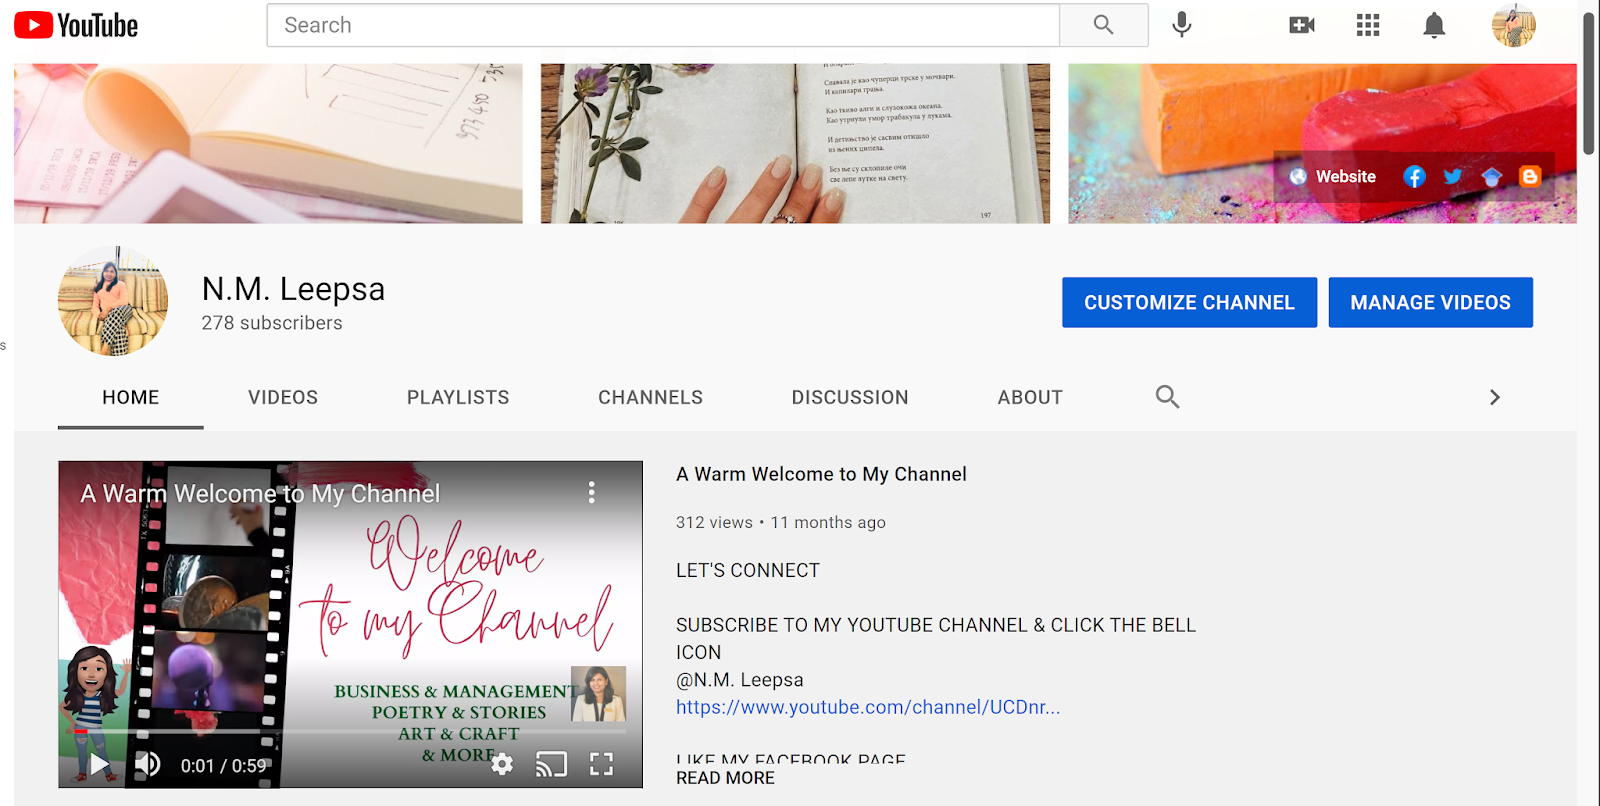Viewport: 1600px width, 806px height.
Task: Search within the channel using magnifier icon
Action: tap(1167, 397)
